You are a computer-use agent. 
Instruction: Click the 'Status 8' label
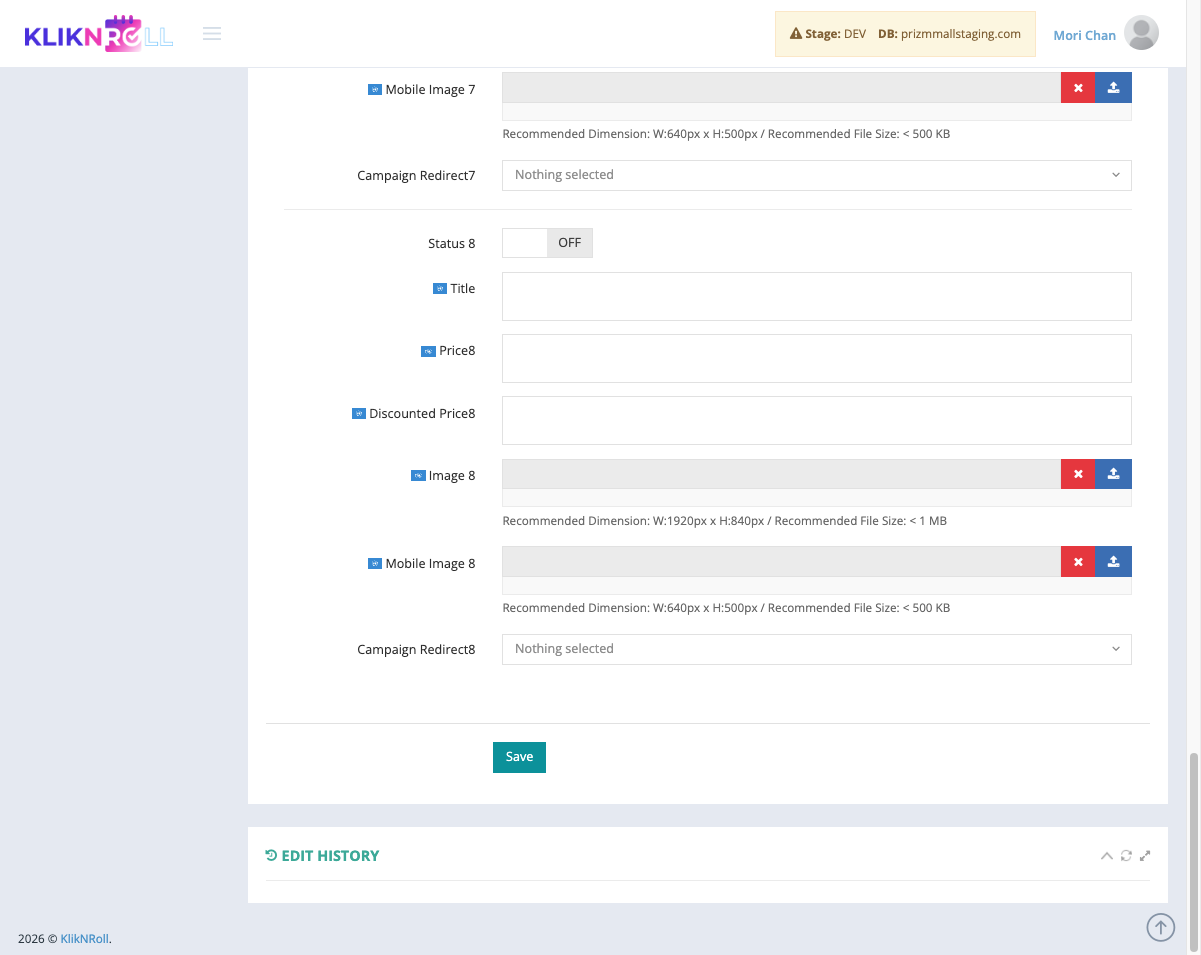click(x=451, y=244)
